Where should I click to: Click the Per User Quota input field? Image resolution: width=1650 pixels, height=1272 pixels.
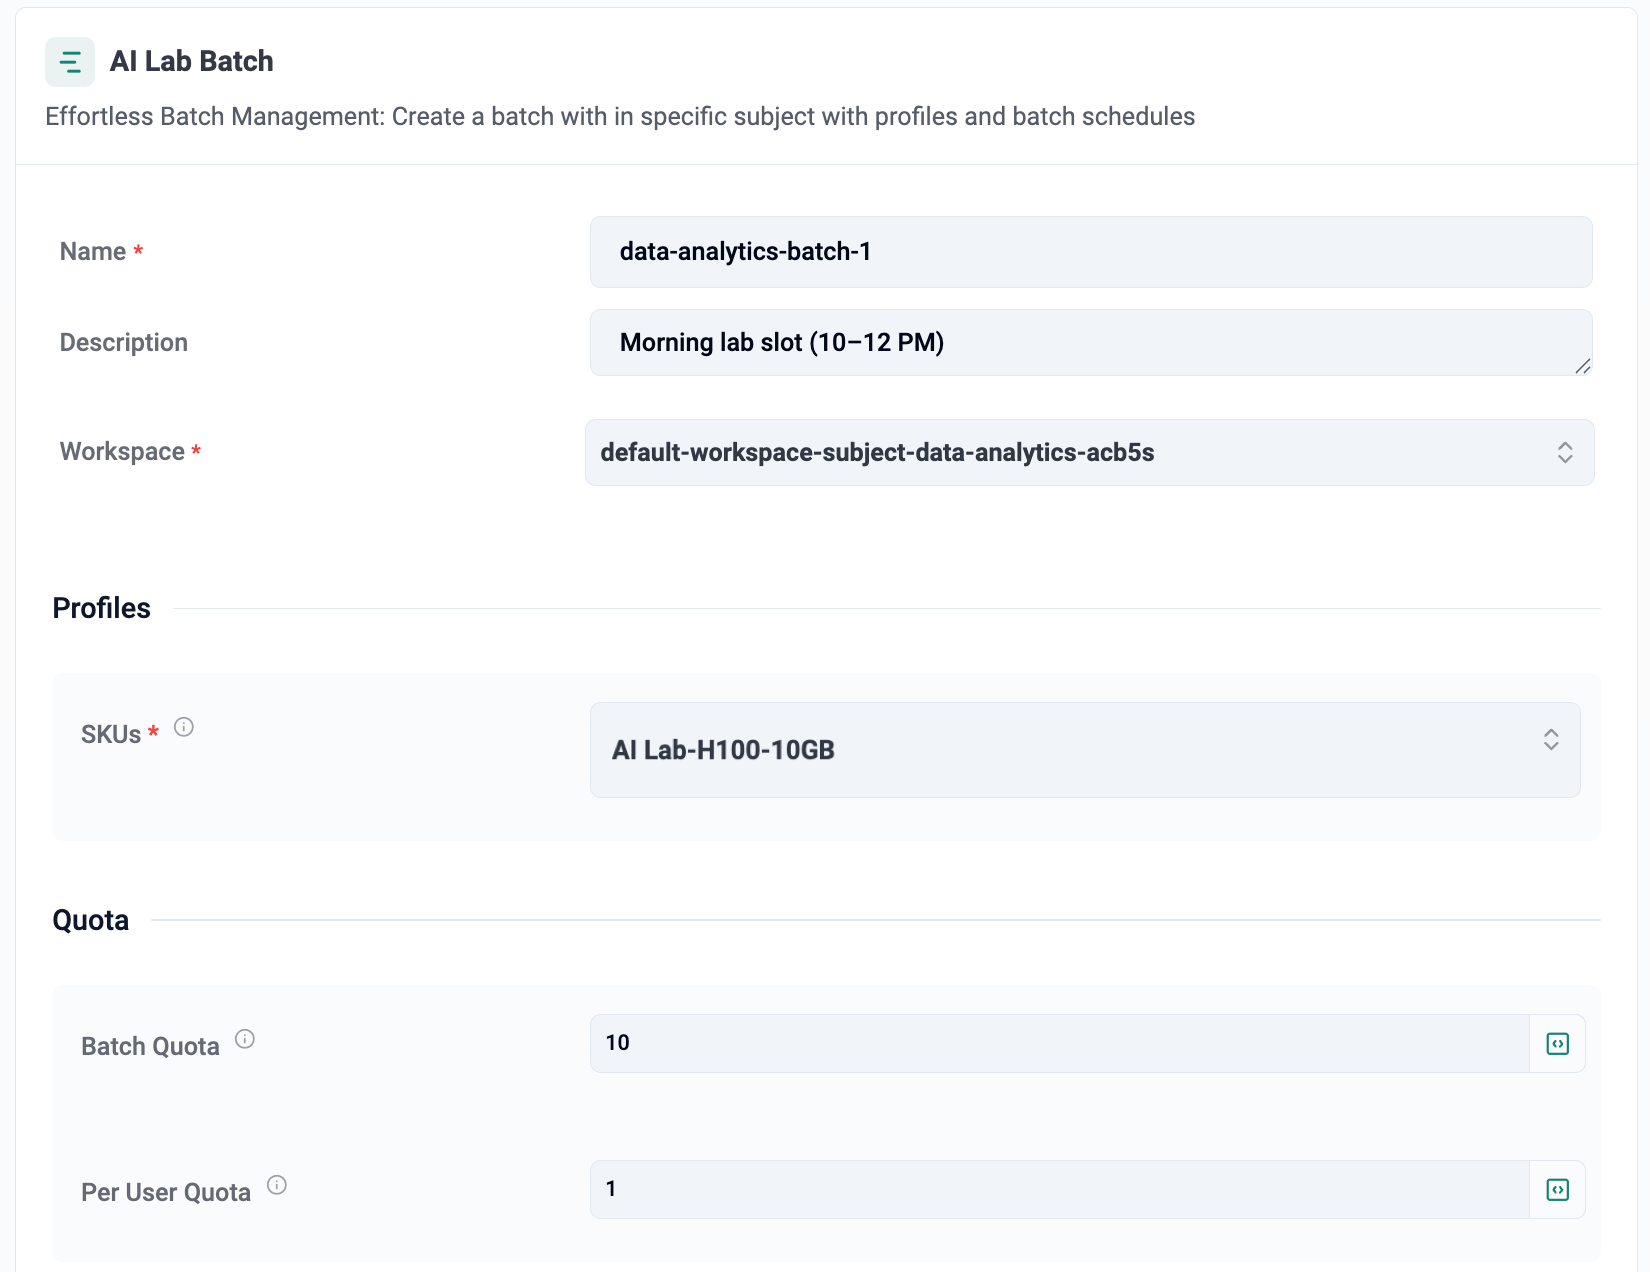click(1060, 1190)
